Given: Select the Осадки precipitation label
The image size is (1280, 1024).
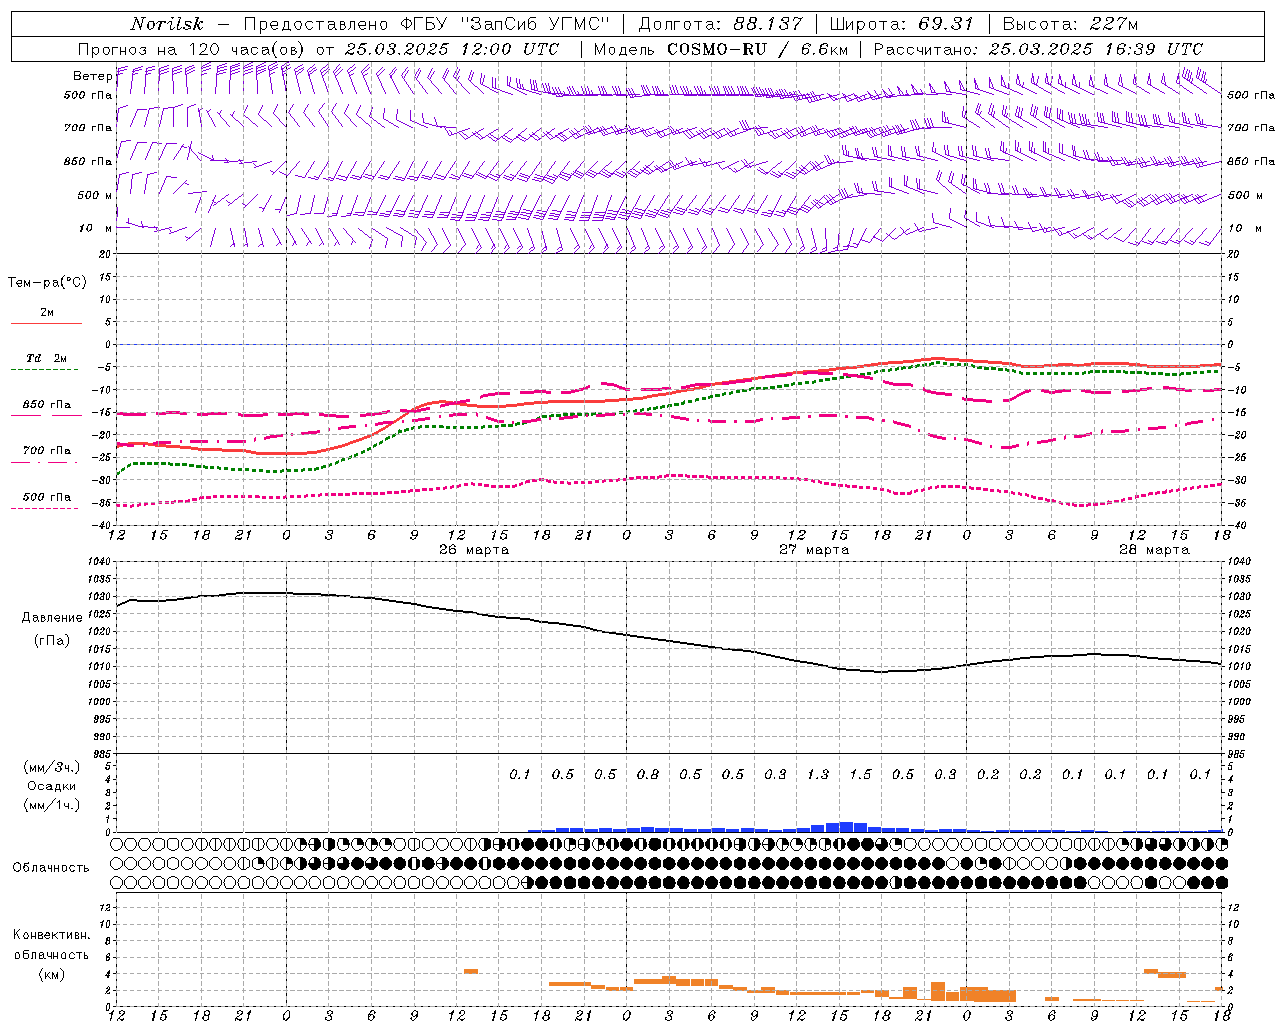Looking at the screenshot, I should 52,786.
